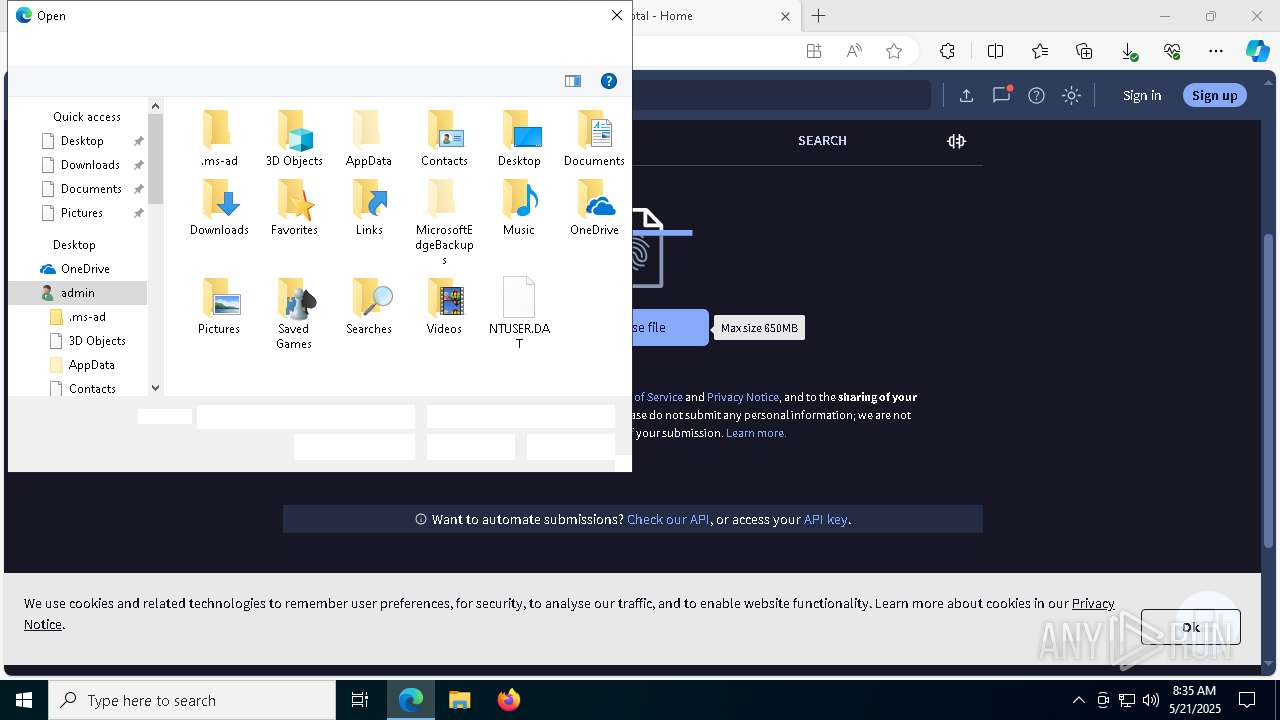Open Task View on the taskbar

click(360, 700)
